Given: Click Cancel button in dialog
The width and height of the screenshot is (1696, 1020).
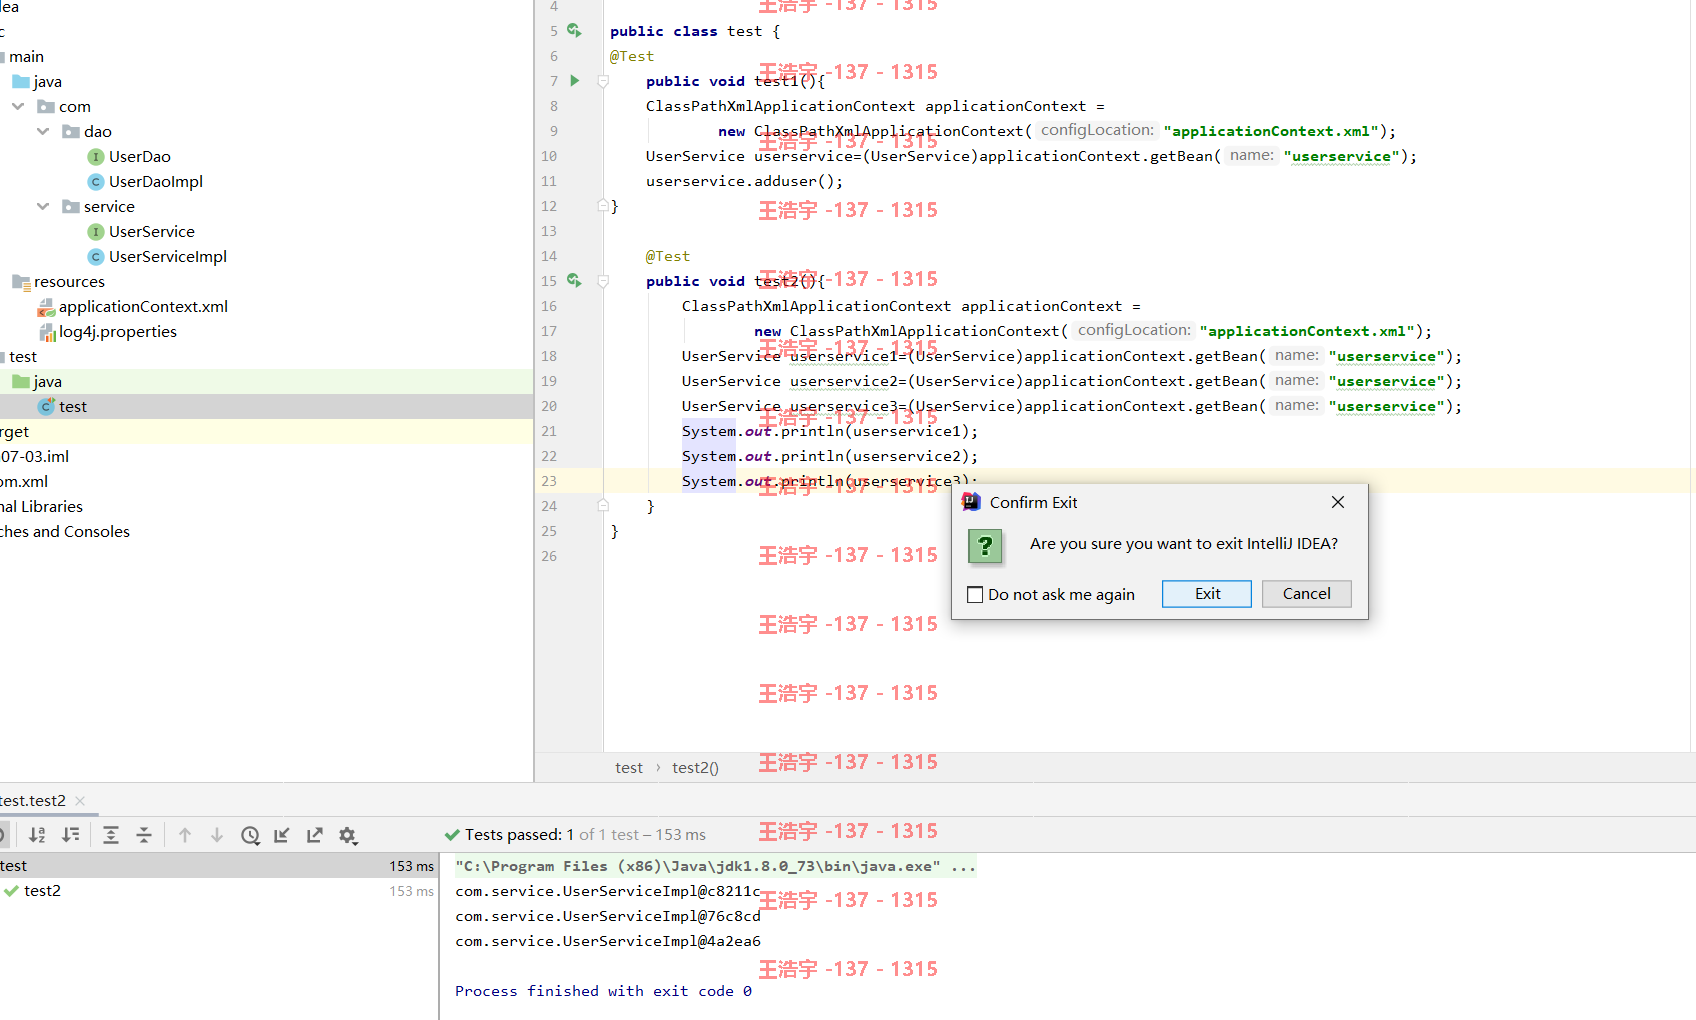Looking at the screenshot, I should click(1306, 594).
